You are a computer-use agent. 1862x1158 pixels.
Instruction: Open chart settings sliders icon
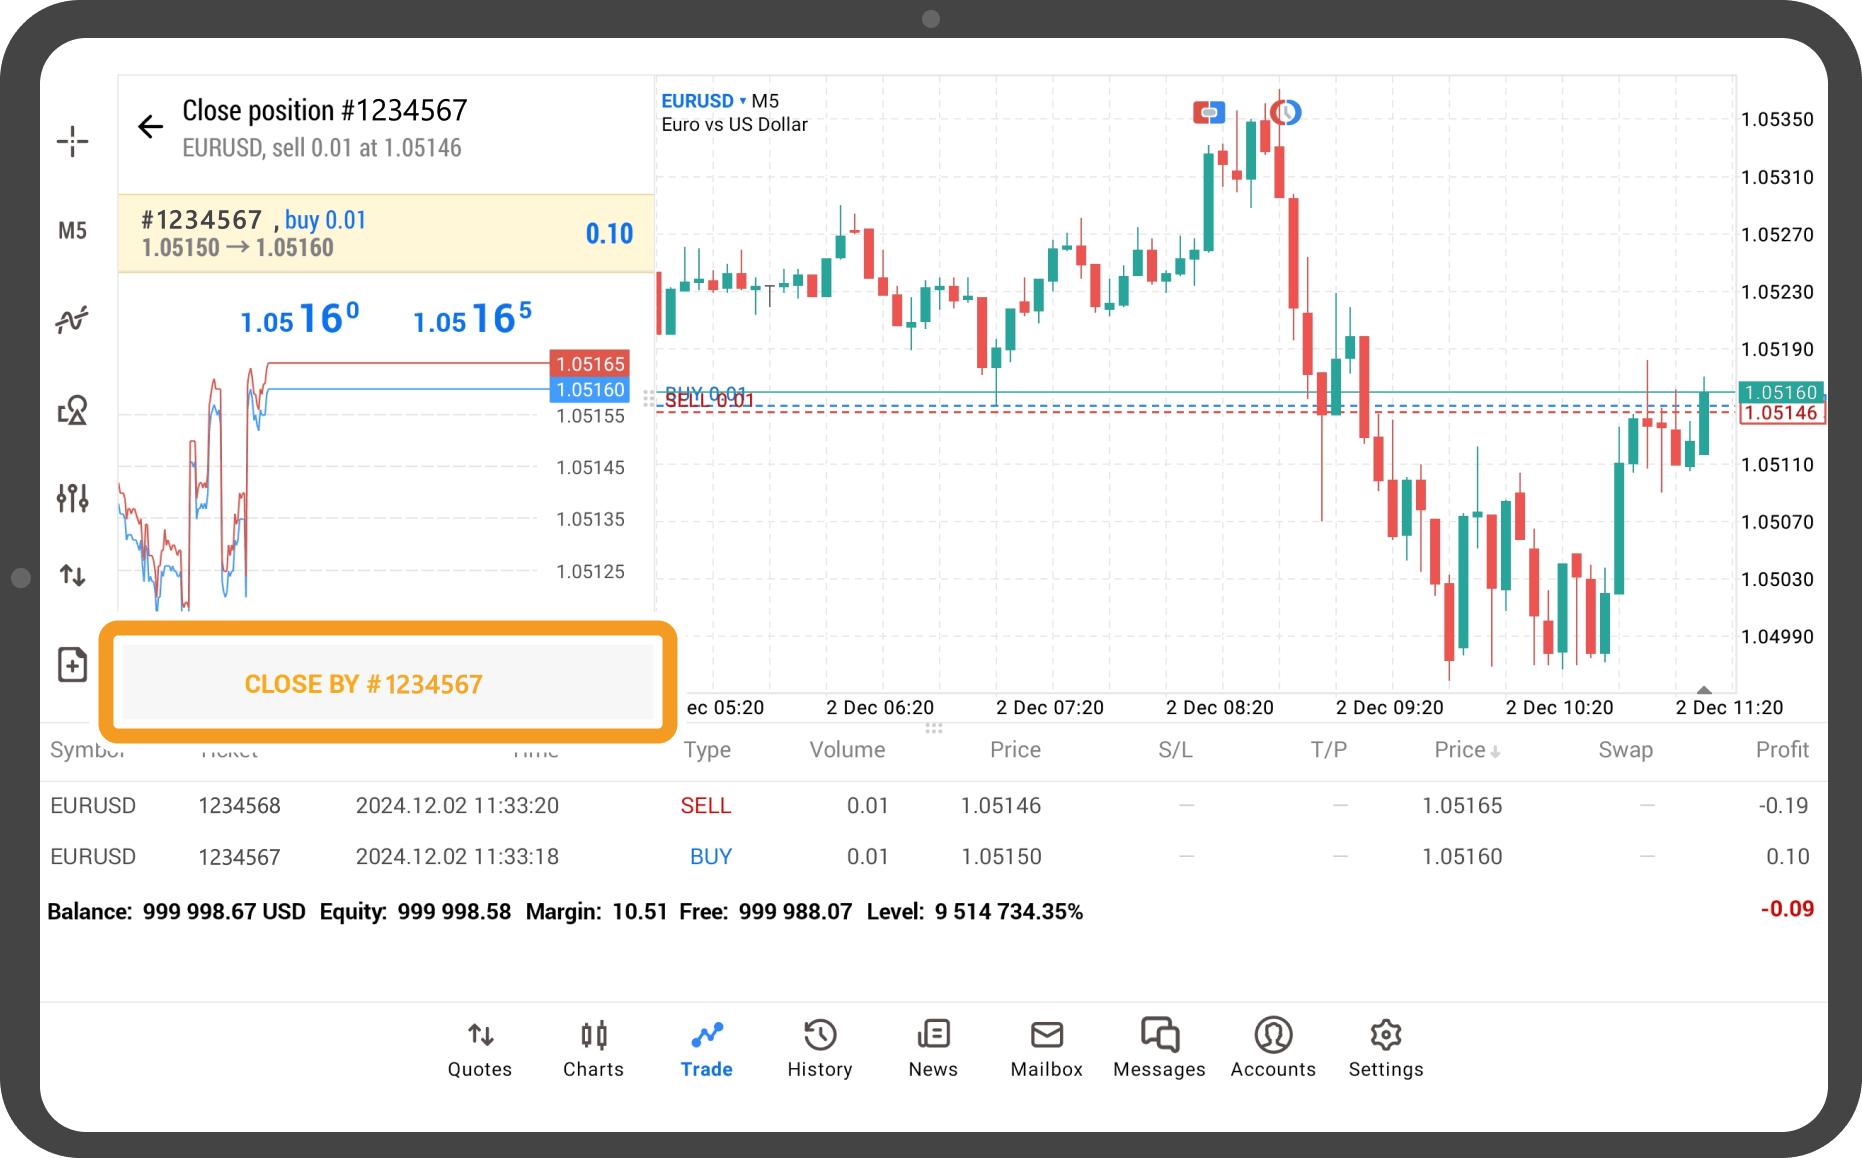72,497
